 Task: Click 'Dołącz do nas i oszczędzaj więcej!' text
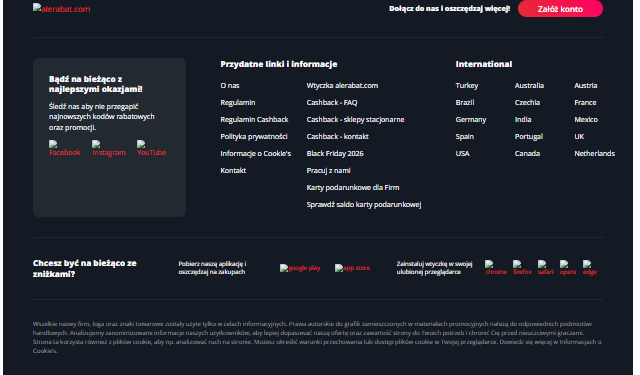click(449, 9)
